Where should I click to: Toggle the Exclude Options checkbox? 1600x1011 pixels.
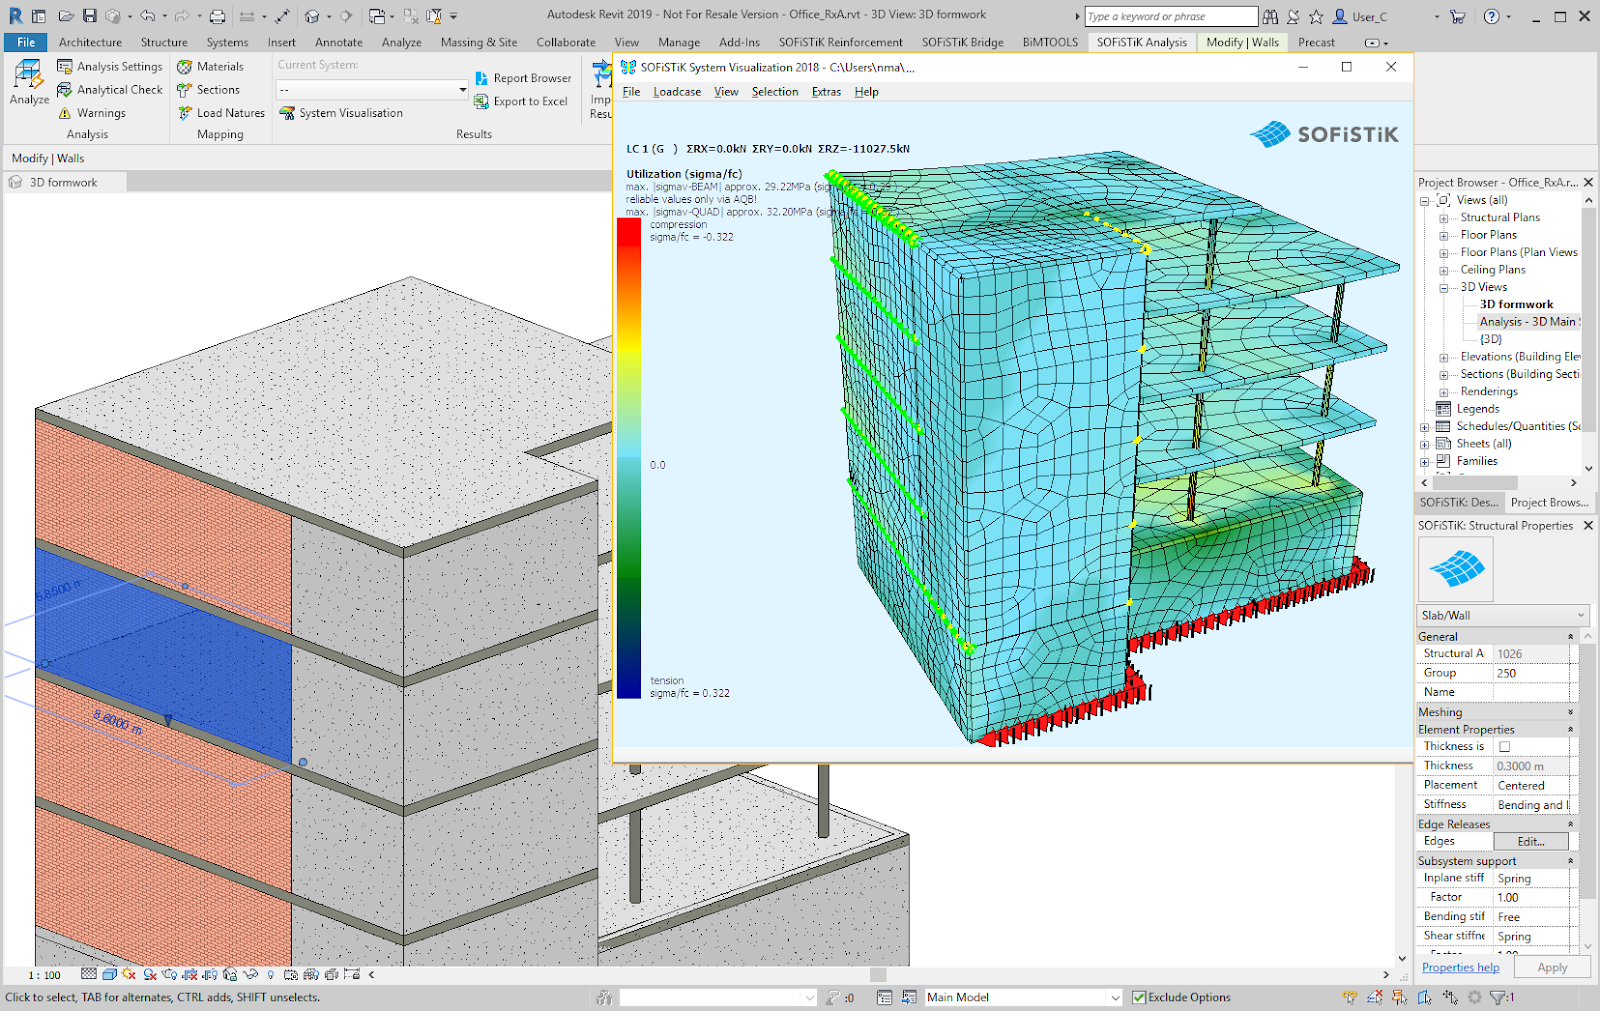tap(1139, 997)
